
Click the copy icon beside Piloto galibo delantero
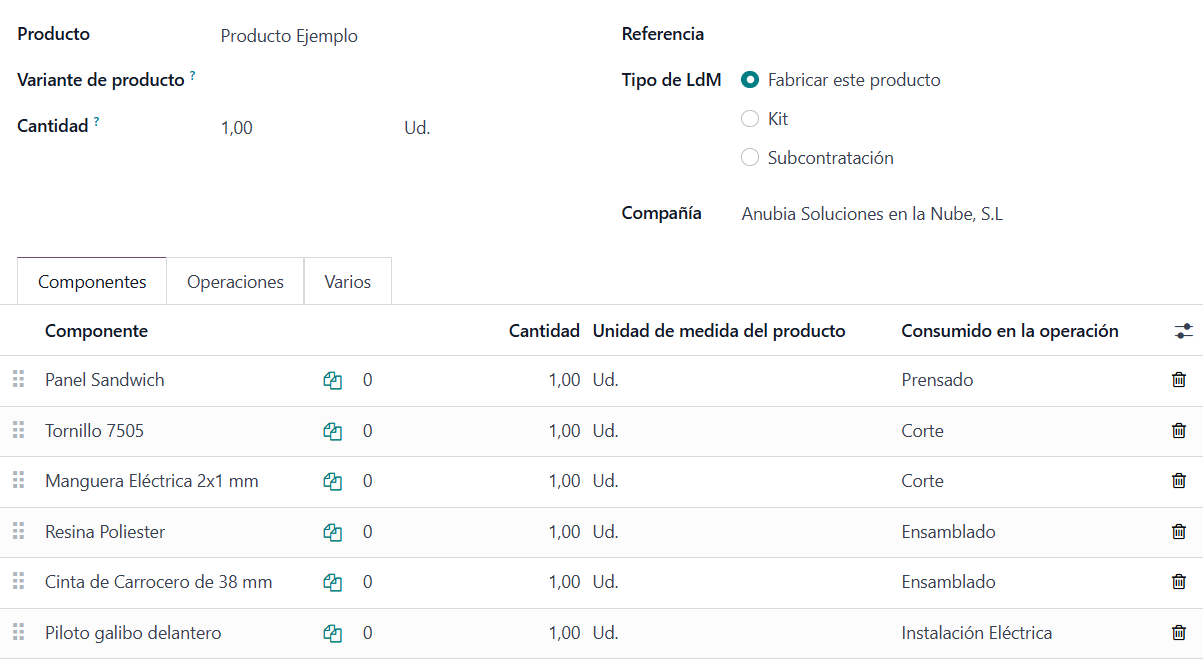(x=333, y=633)
